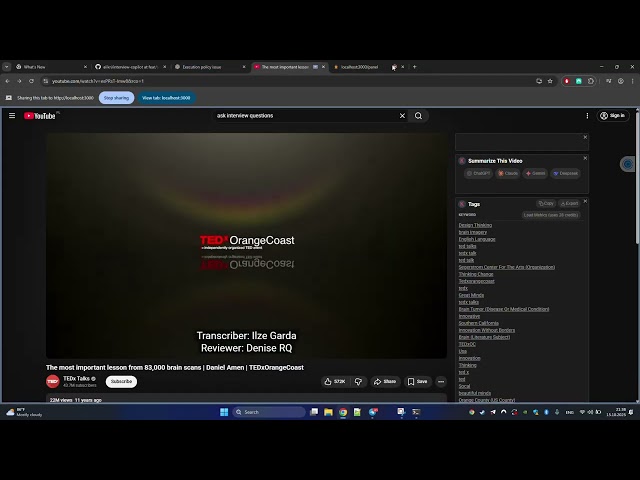Click the address bar URL
640x480 pixels.
[x=98, y=81]
